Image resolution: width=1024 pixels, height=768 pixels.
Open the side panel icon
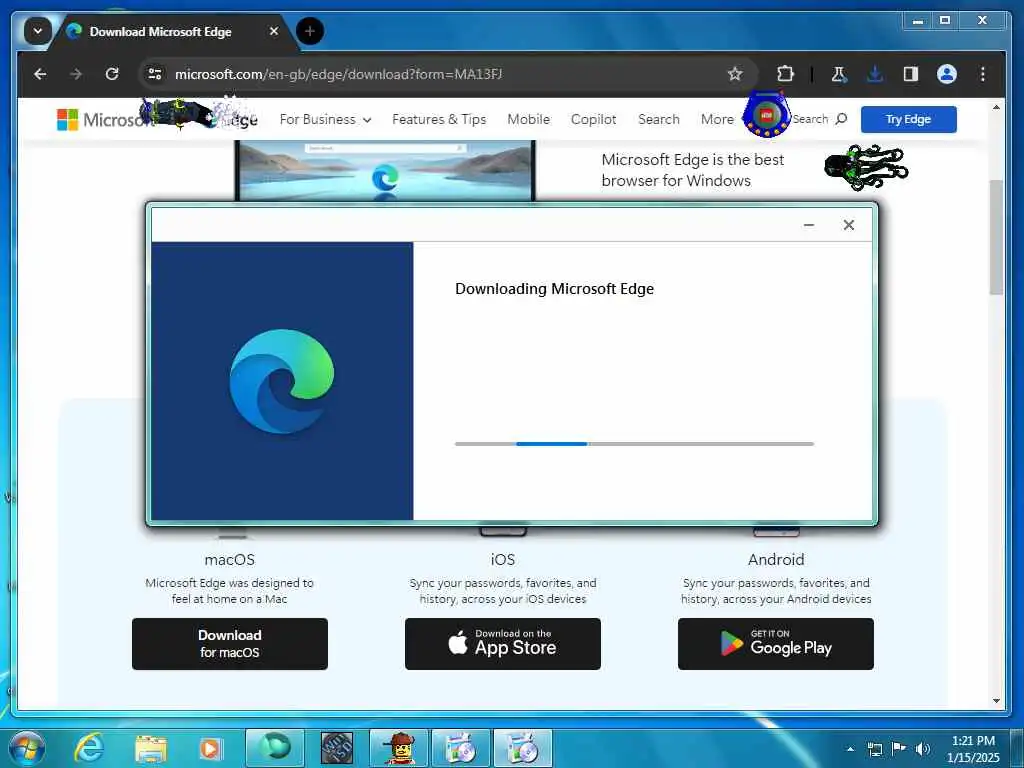coord(910,74)
